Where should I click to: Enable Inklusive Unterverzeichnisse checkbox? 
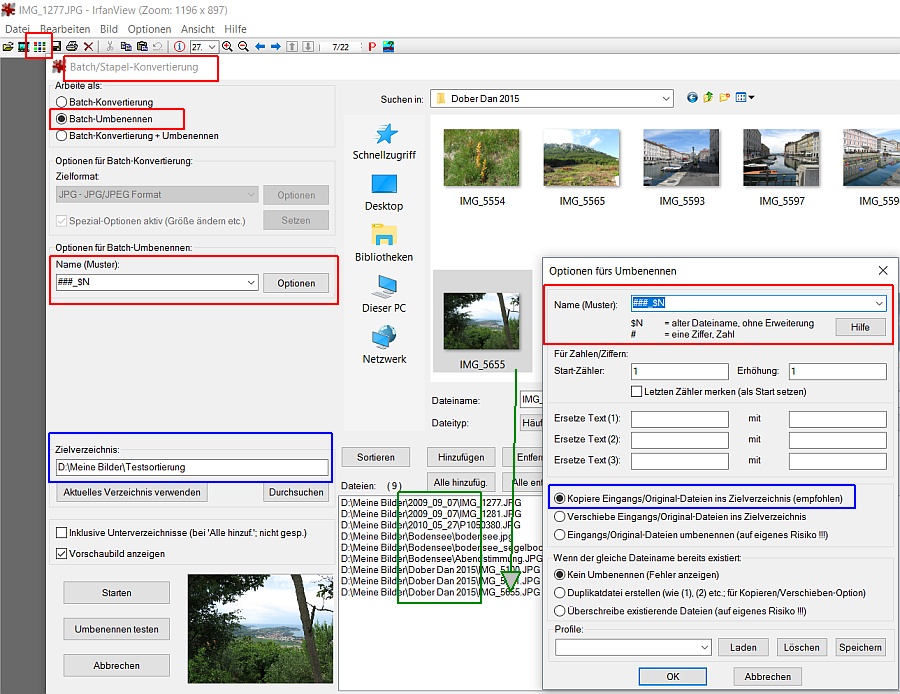pos(62,533)
